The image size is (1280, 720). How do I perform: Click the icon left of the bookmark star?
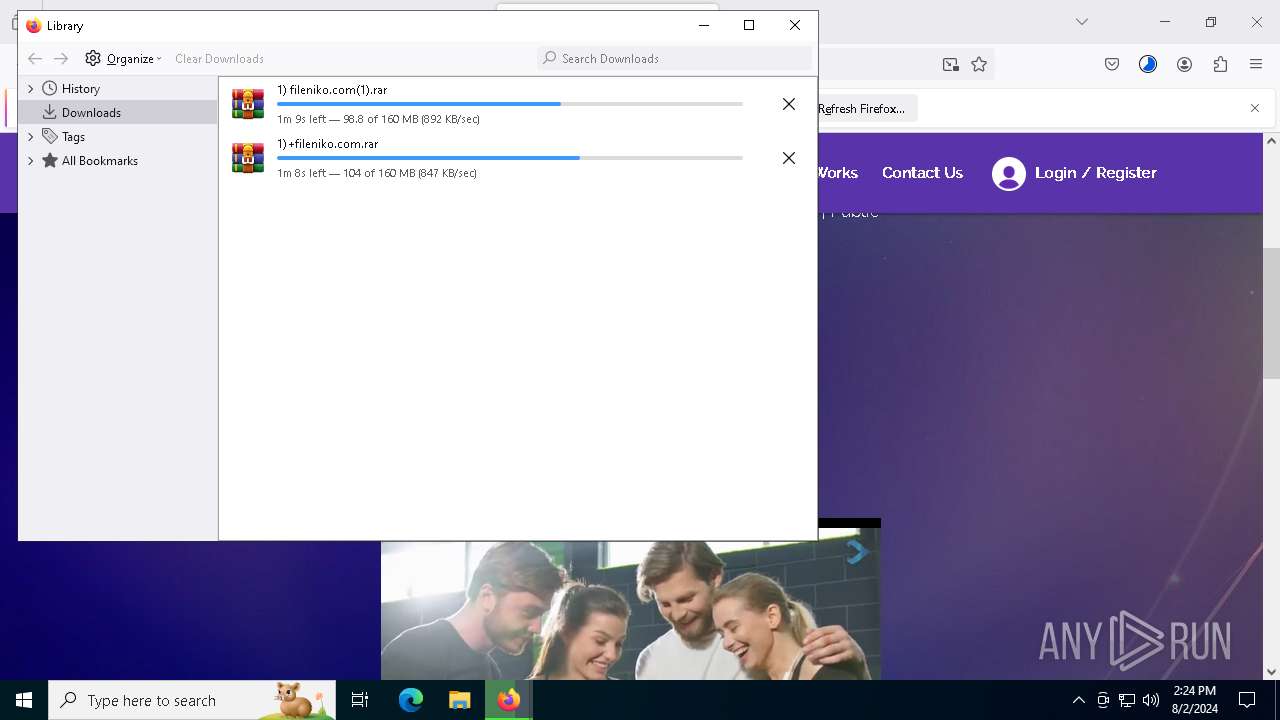950,64
